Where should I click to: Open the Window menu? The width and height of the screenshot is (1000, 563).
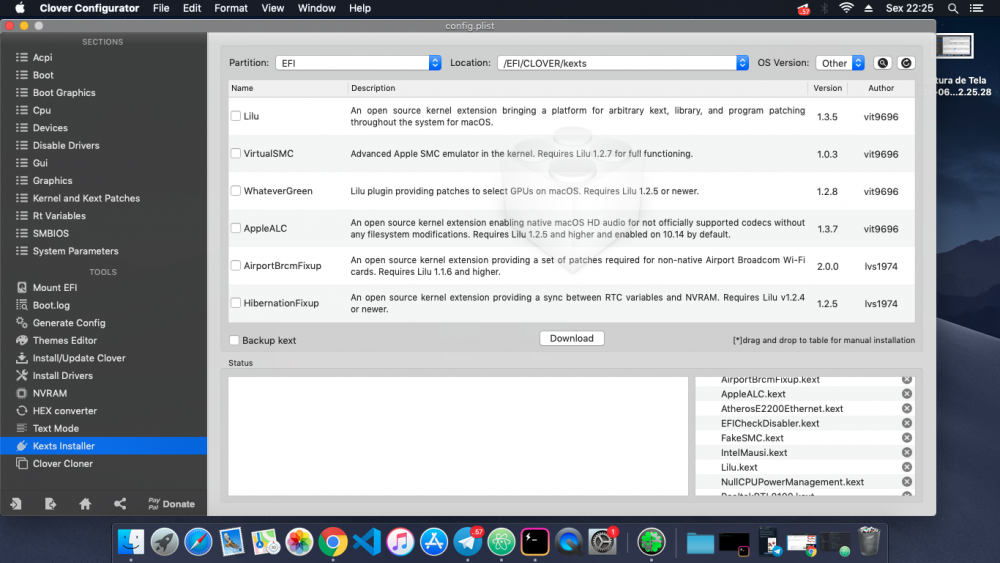316,8
